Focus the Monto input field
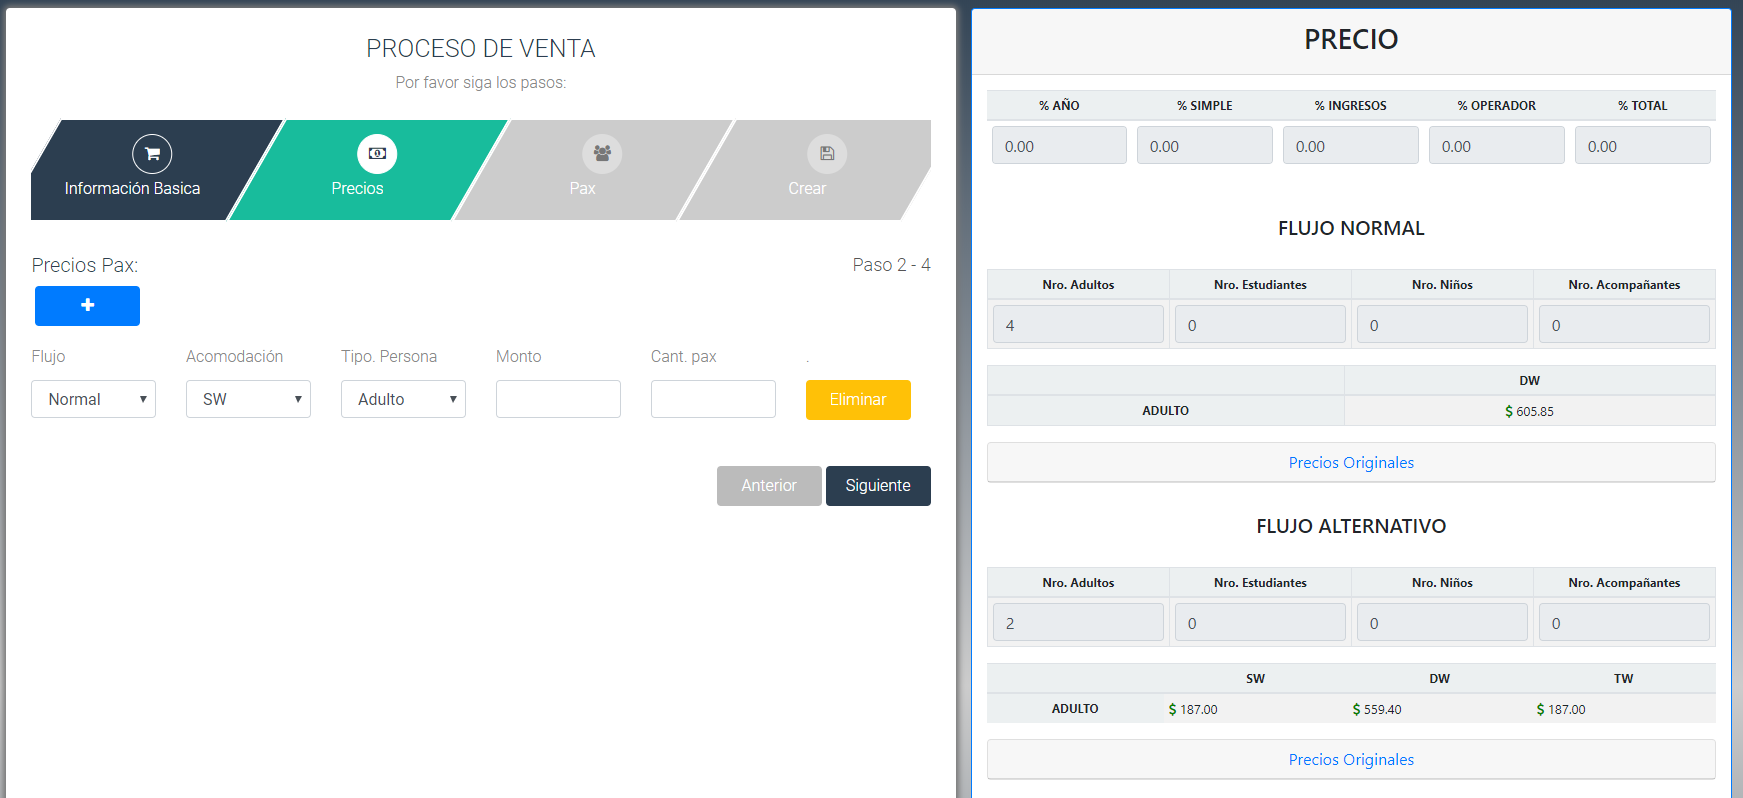The height and width of the screenshot is (798, 1743). pyautogui.click(x=558, y=399)
